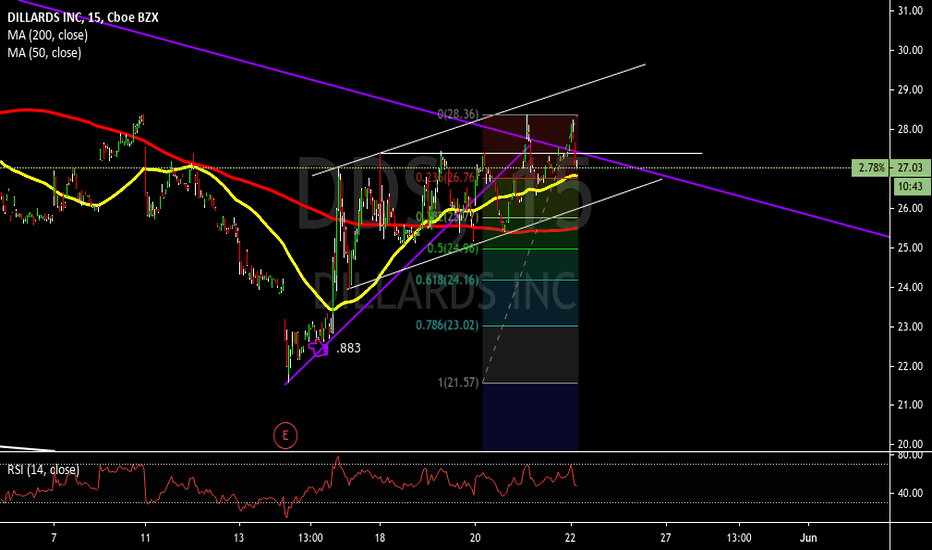The height and width of the screenshot is (550, 932).
Task: Click the 18 date label on time axis
Action: (x=380, y=538)
